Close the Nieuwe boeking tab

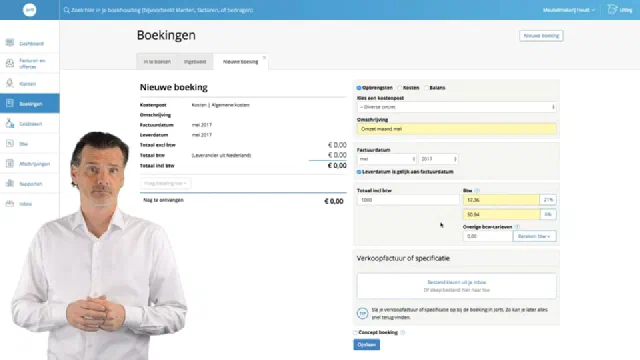tap(264, 57)
